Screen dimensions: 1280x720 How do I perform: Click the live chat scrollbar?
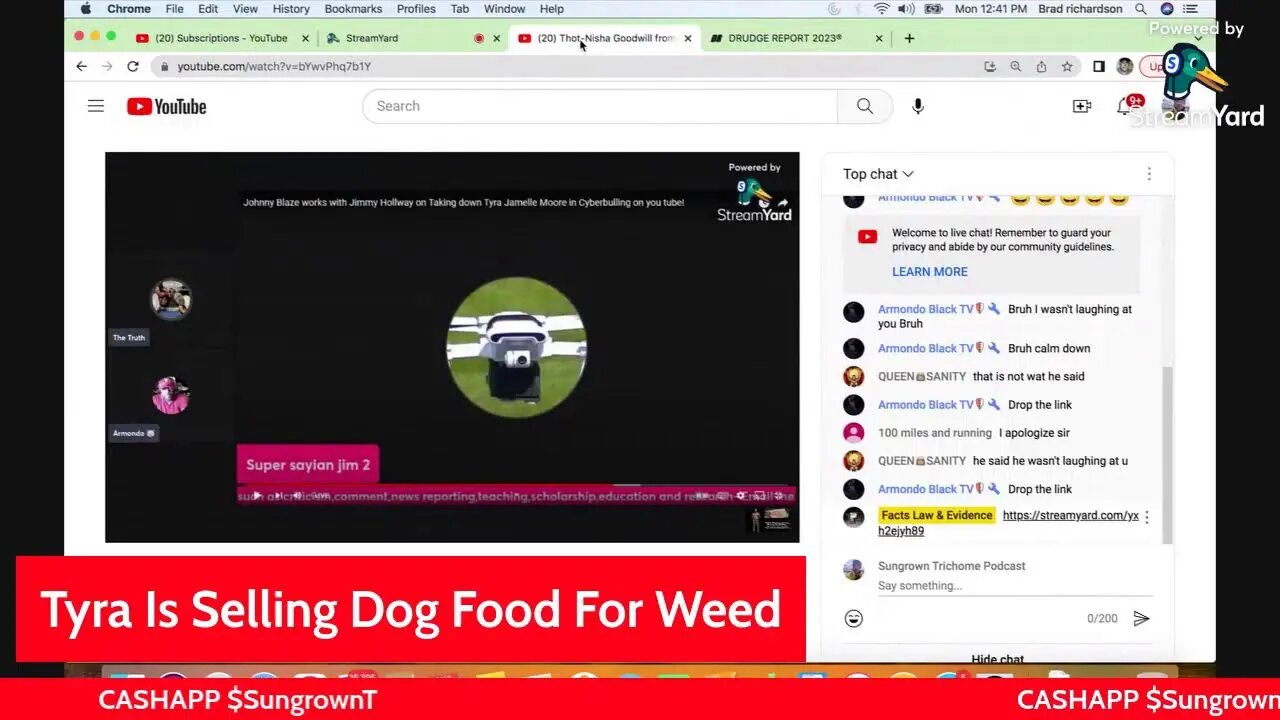[x=1167, y=455]
